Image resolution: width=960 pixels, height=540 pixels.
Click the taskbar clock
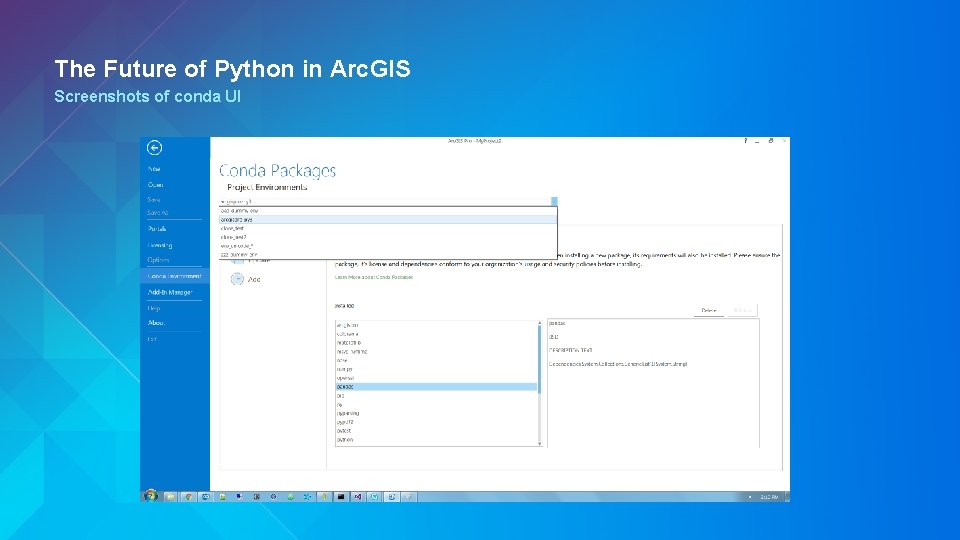coord(769,497)
